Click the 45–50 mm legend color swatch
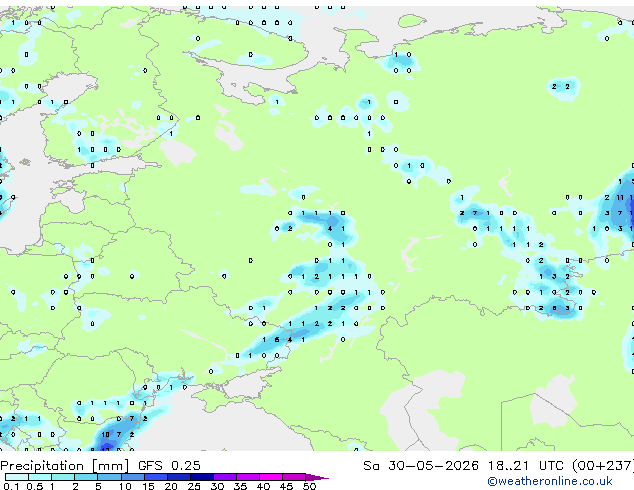Screen dimensions: 634x490 (294, 477)
